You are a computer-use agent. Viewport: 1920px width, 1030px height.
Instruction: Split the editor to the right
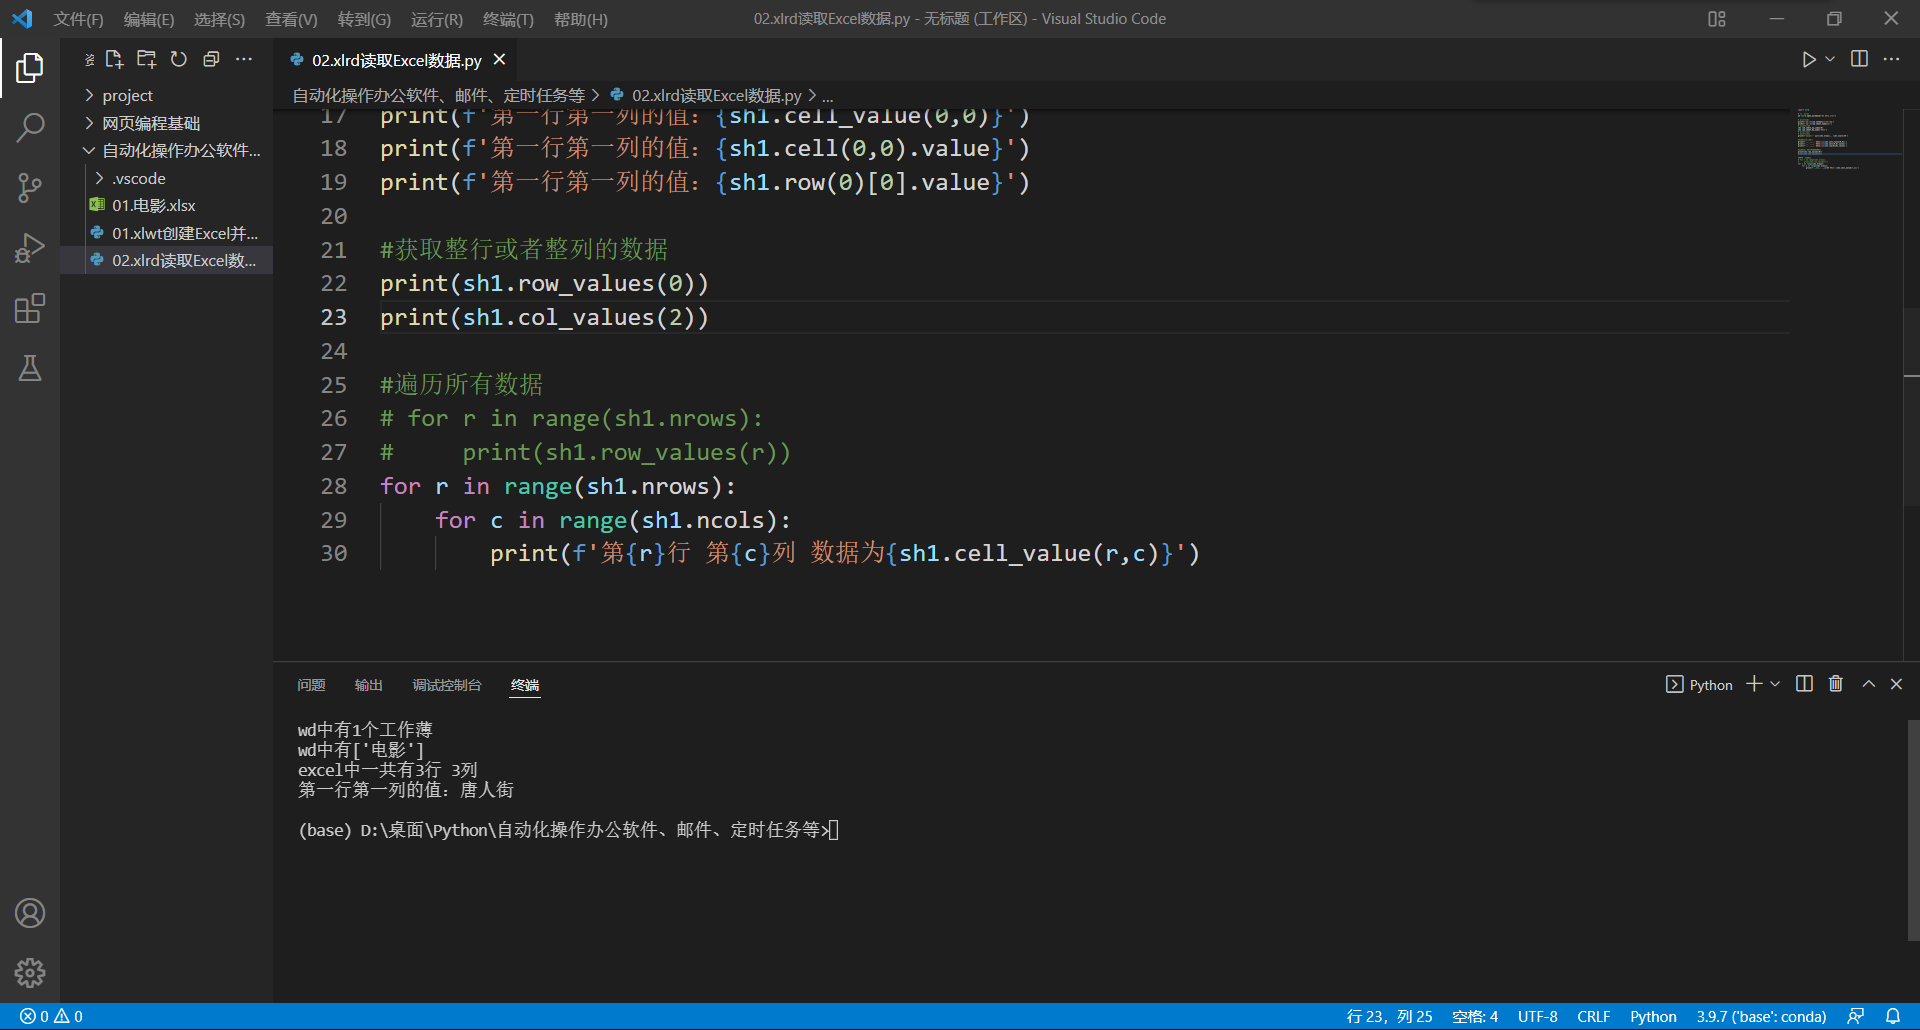1859,59
